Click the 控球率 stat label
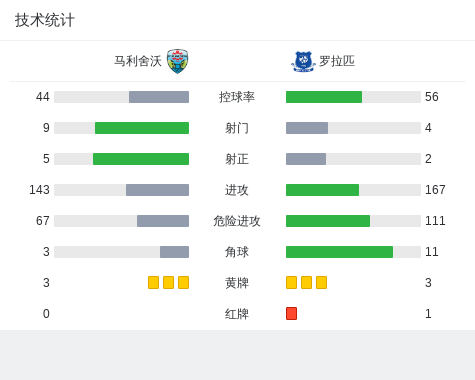 tap(237, 97)
